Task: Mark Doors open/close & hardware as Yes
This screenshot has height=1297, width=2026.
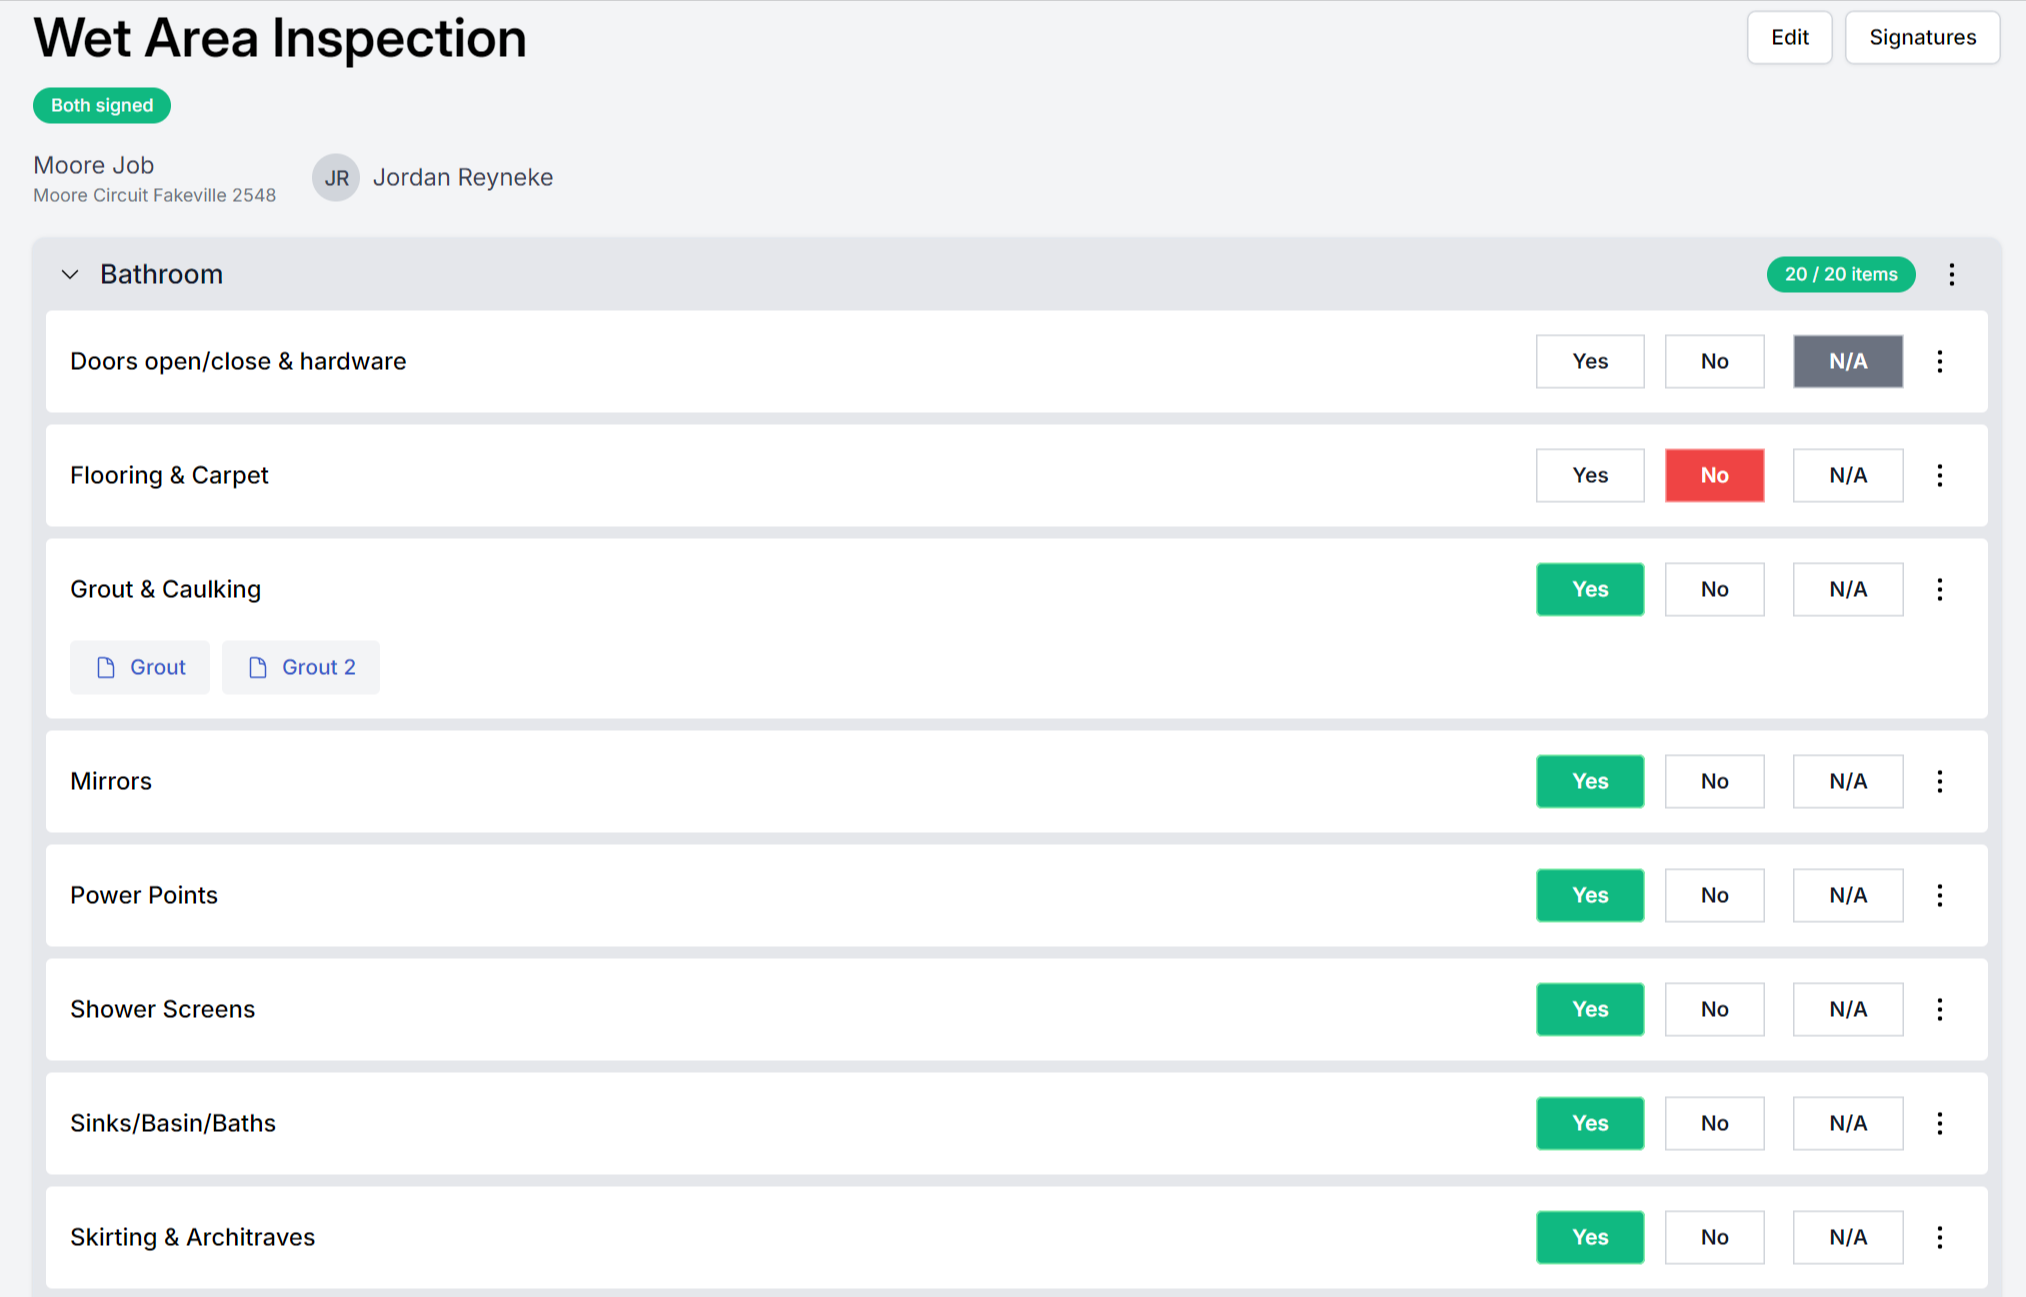Action: pyautogui.click(x=1590, y=361)
